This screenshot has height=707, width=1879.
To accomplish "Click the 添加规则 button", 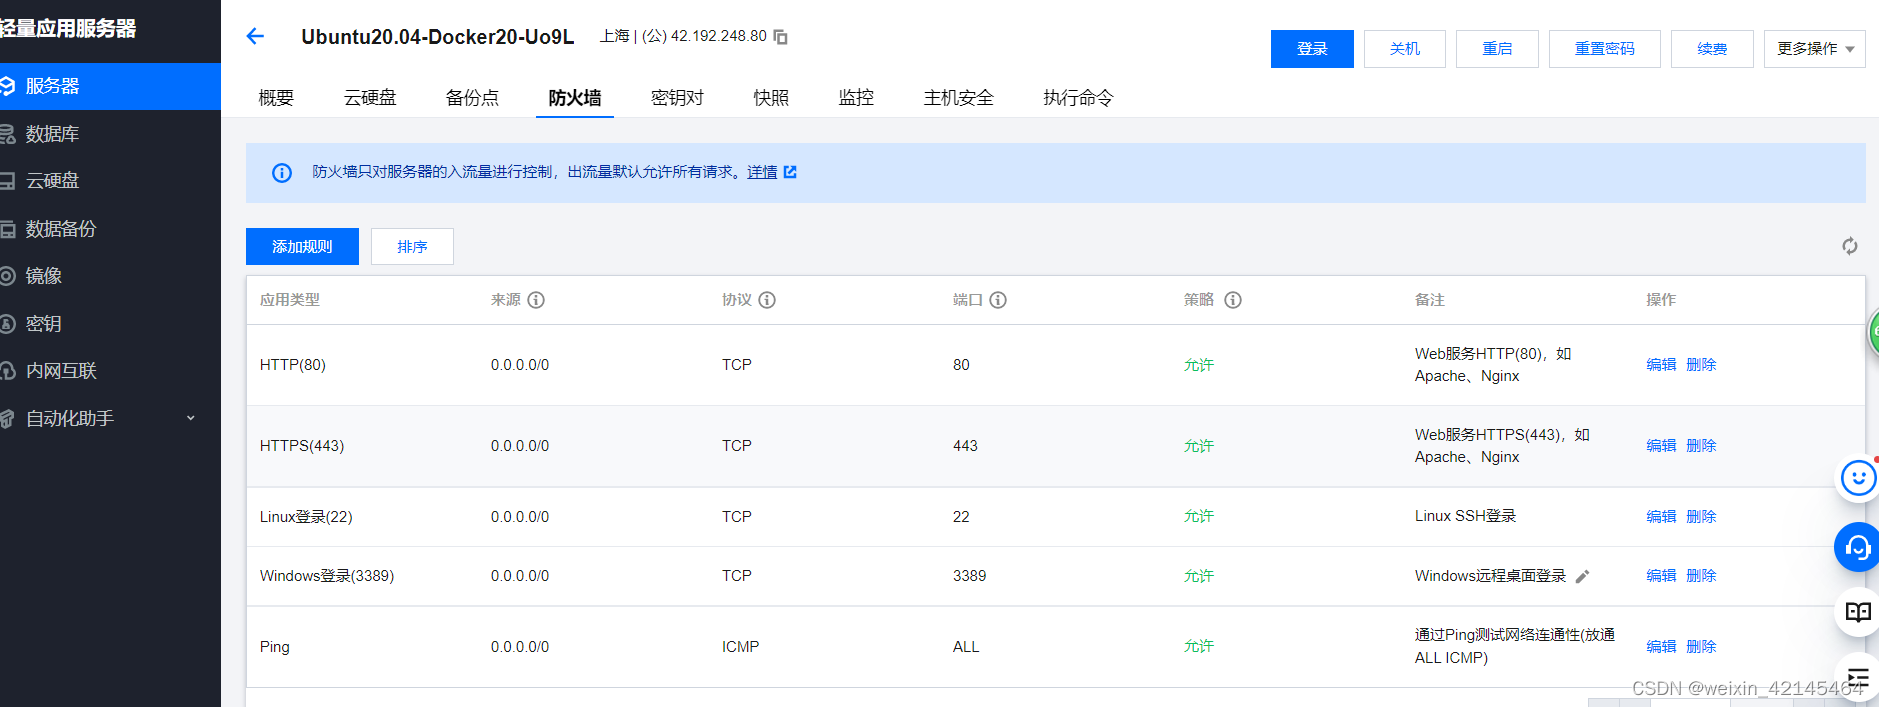I will (302, 247).
